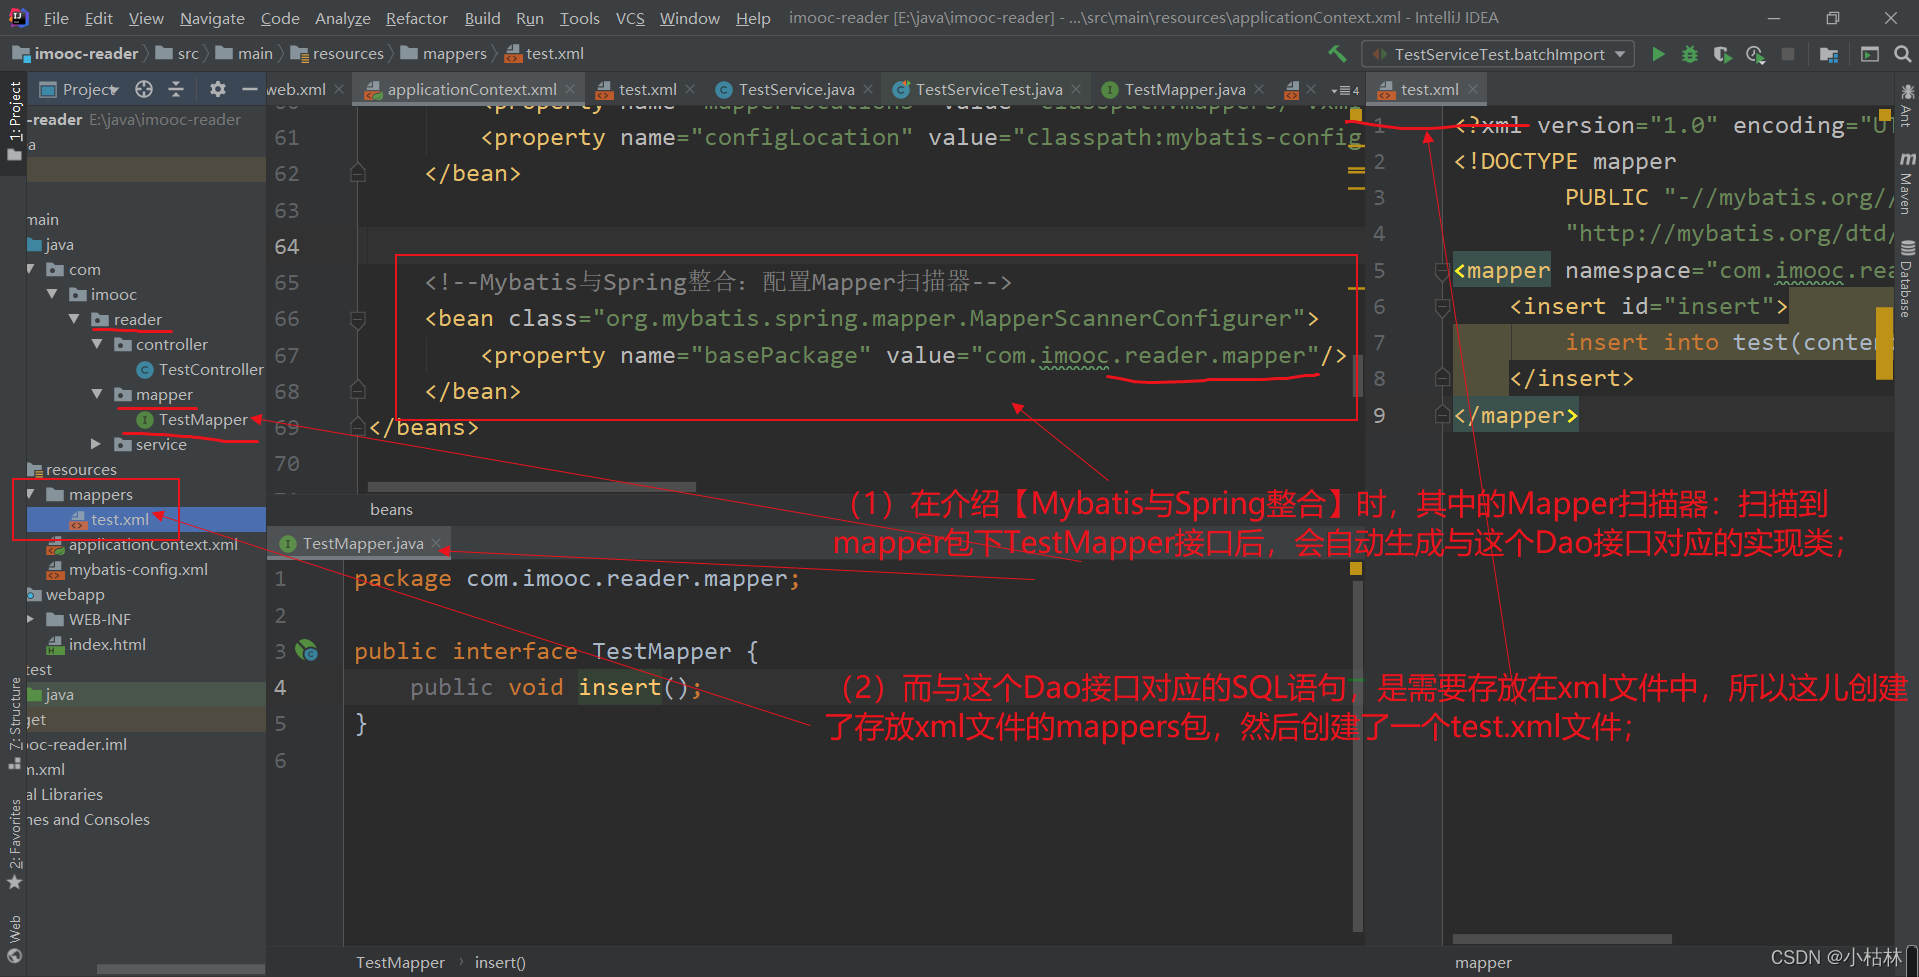
Task: Open the Ant tool window
Action: pos(1907,105)
